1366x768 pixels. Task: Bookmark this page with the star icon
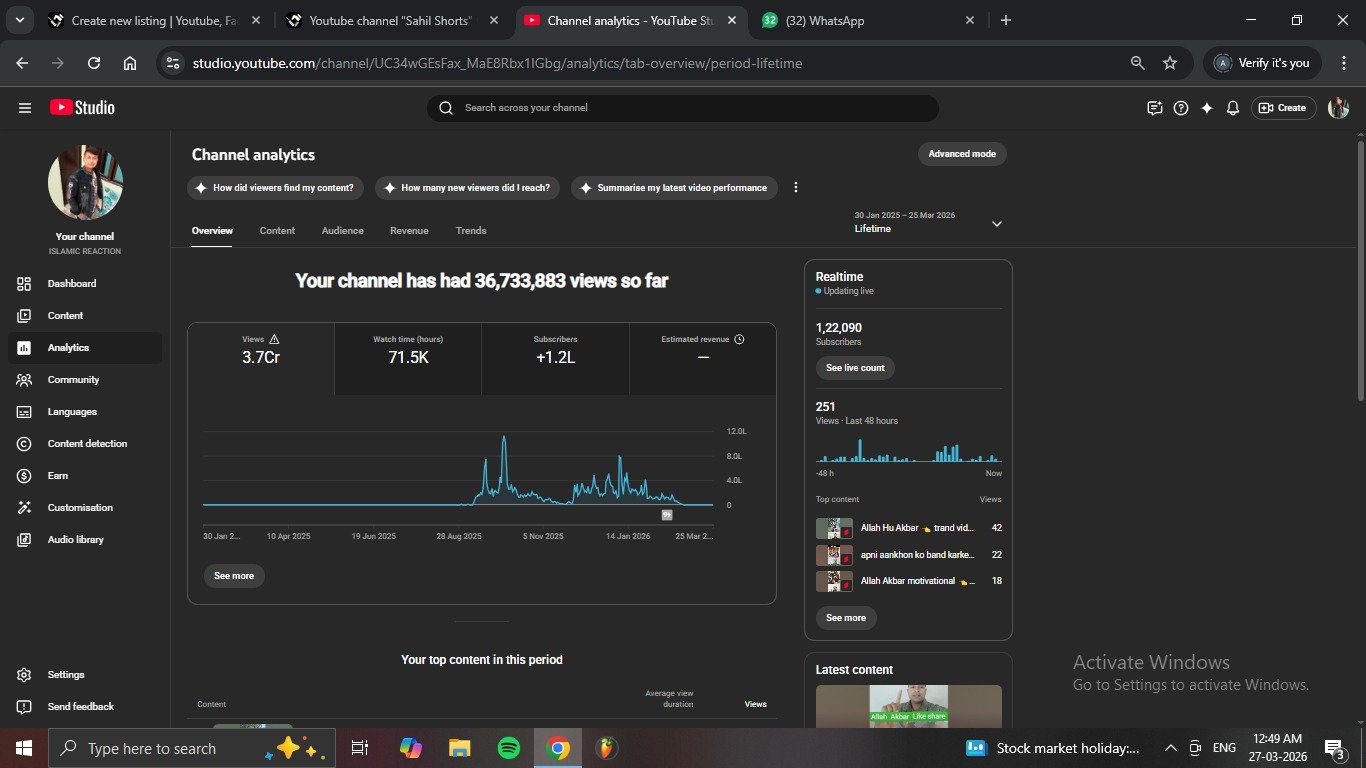point(1170,63)
